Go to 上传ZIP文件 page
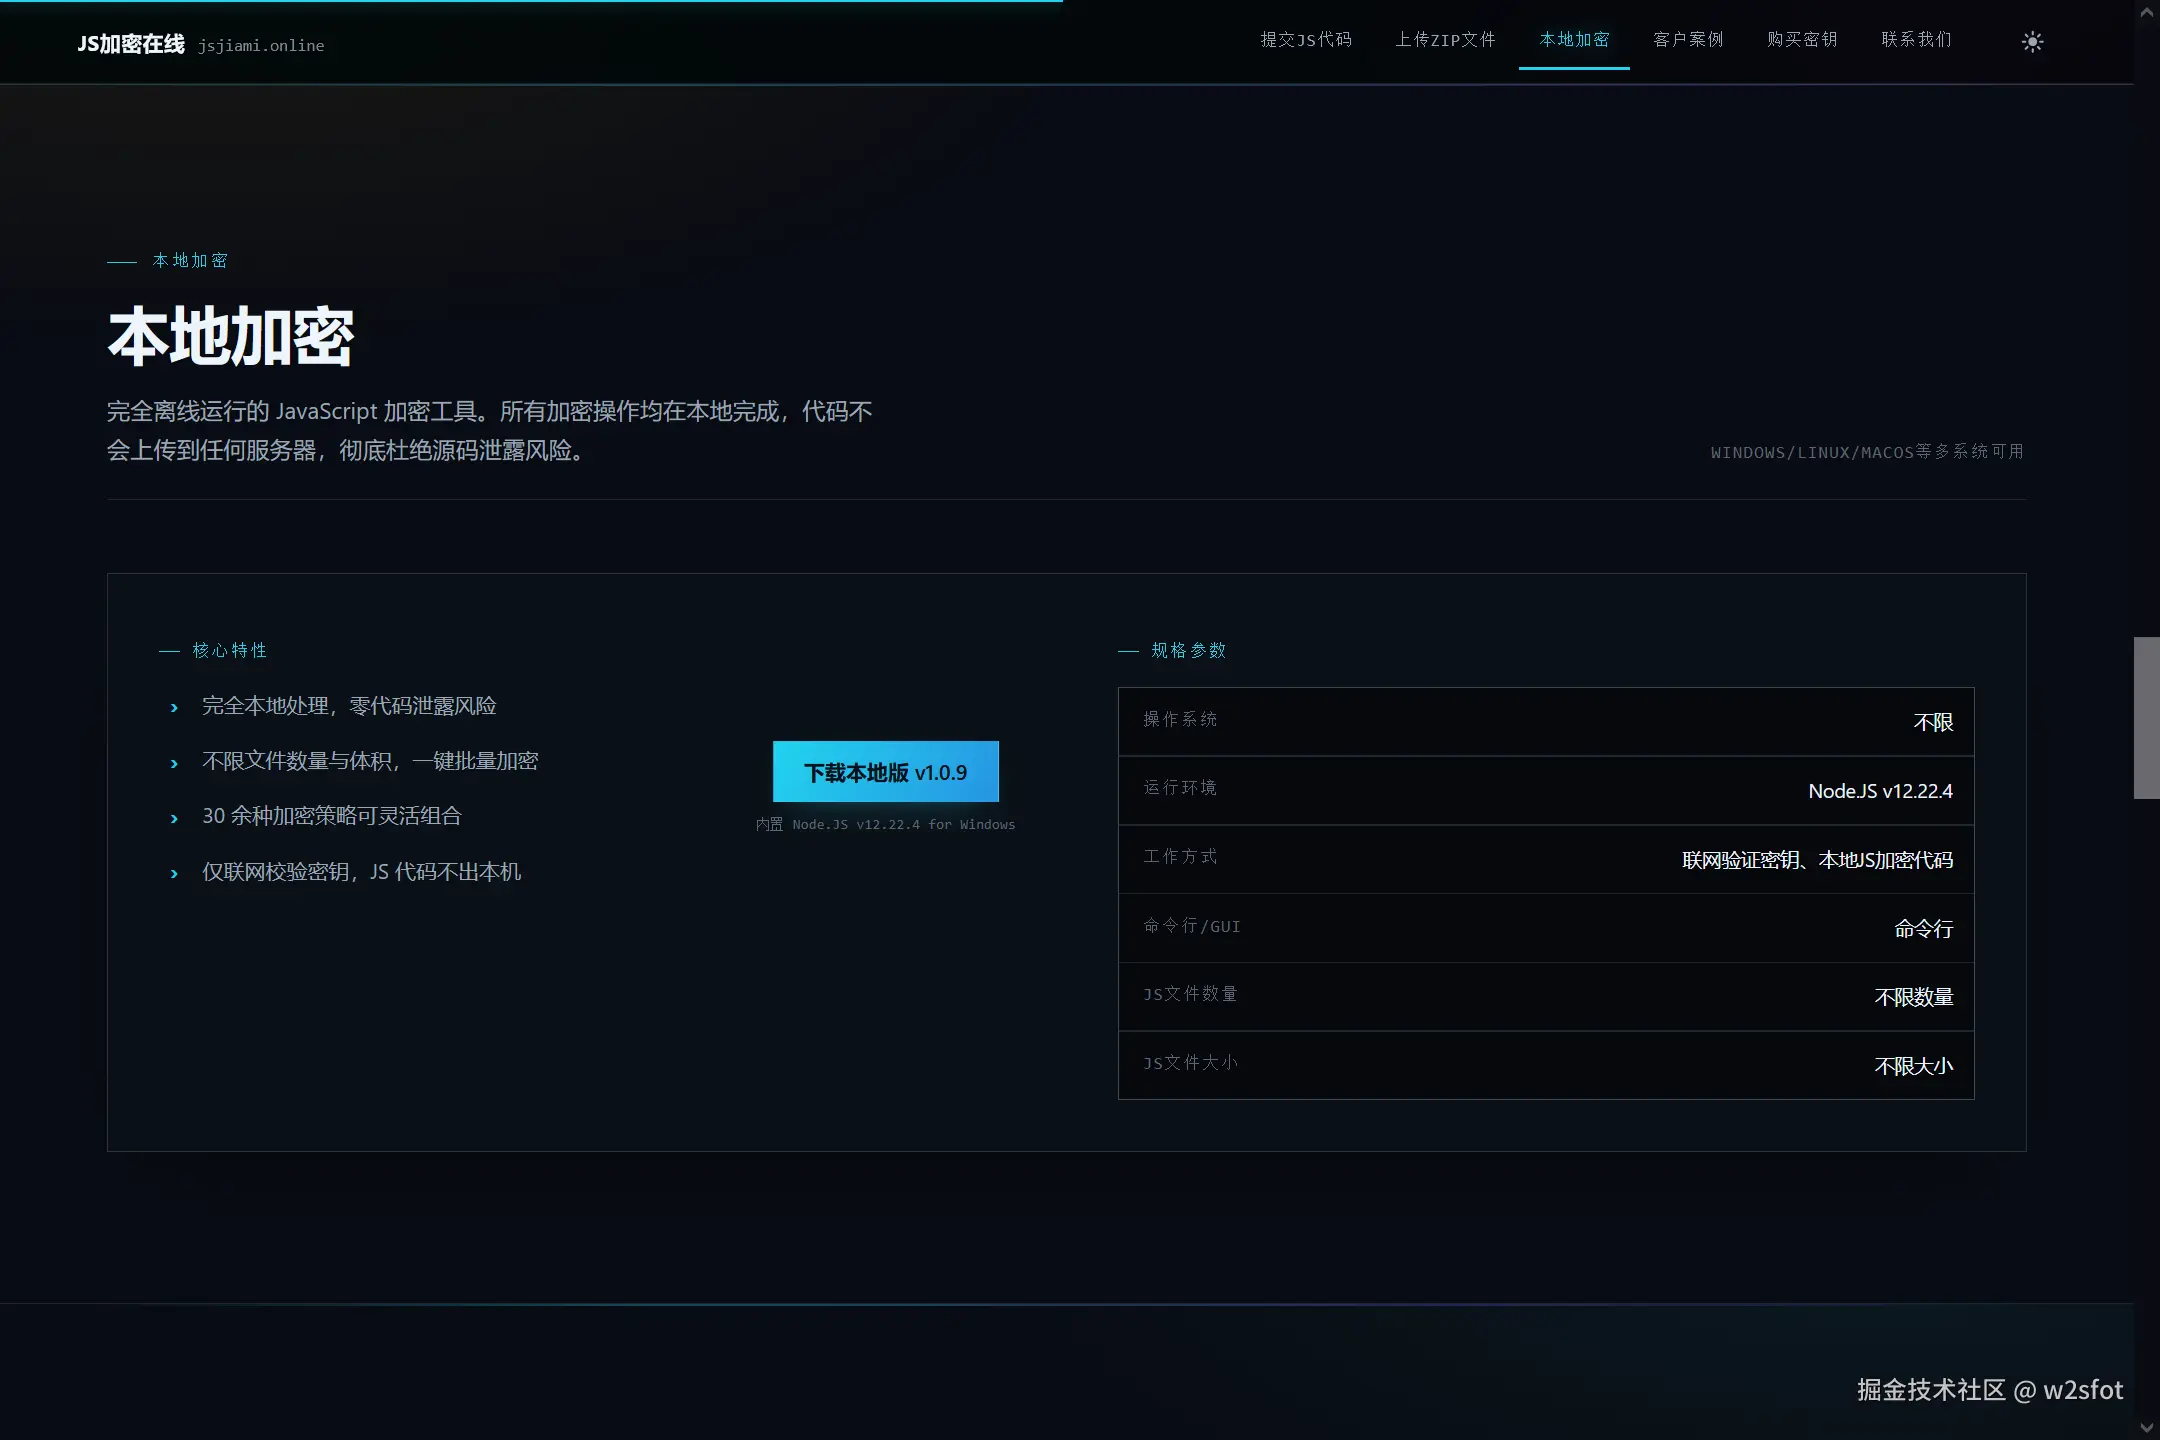Image resolution: width=2160 pixels, height=1440 pixels. point(1446,40)
